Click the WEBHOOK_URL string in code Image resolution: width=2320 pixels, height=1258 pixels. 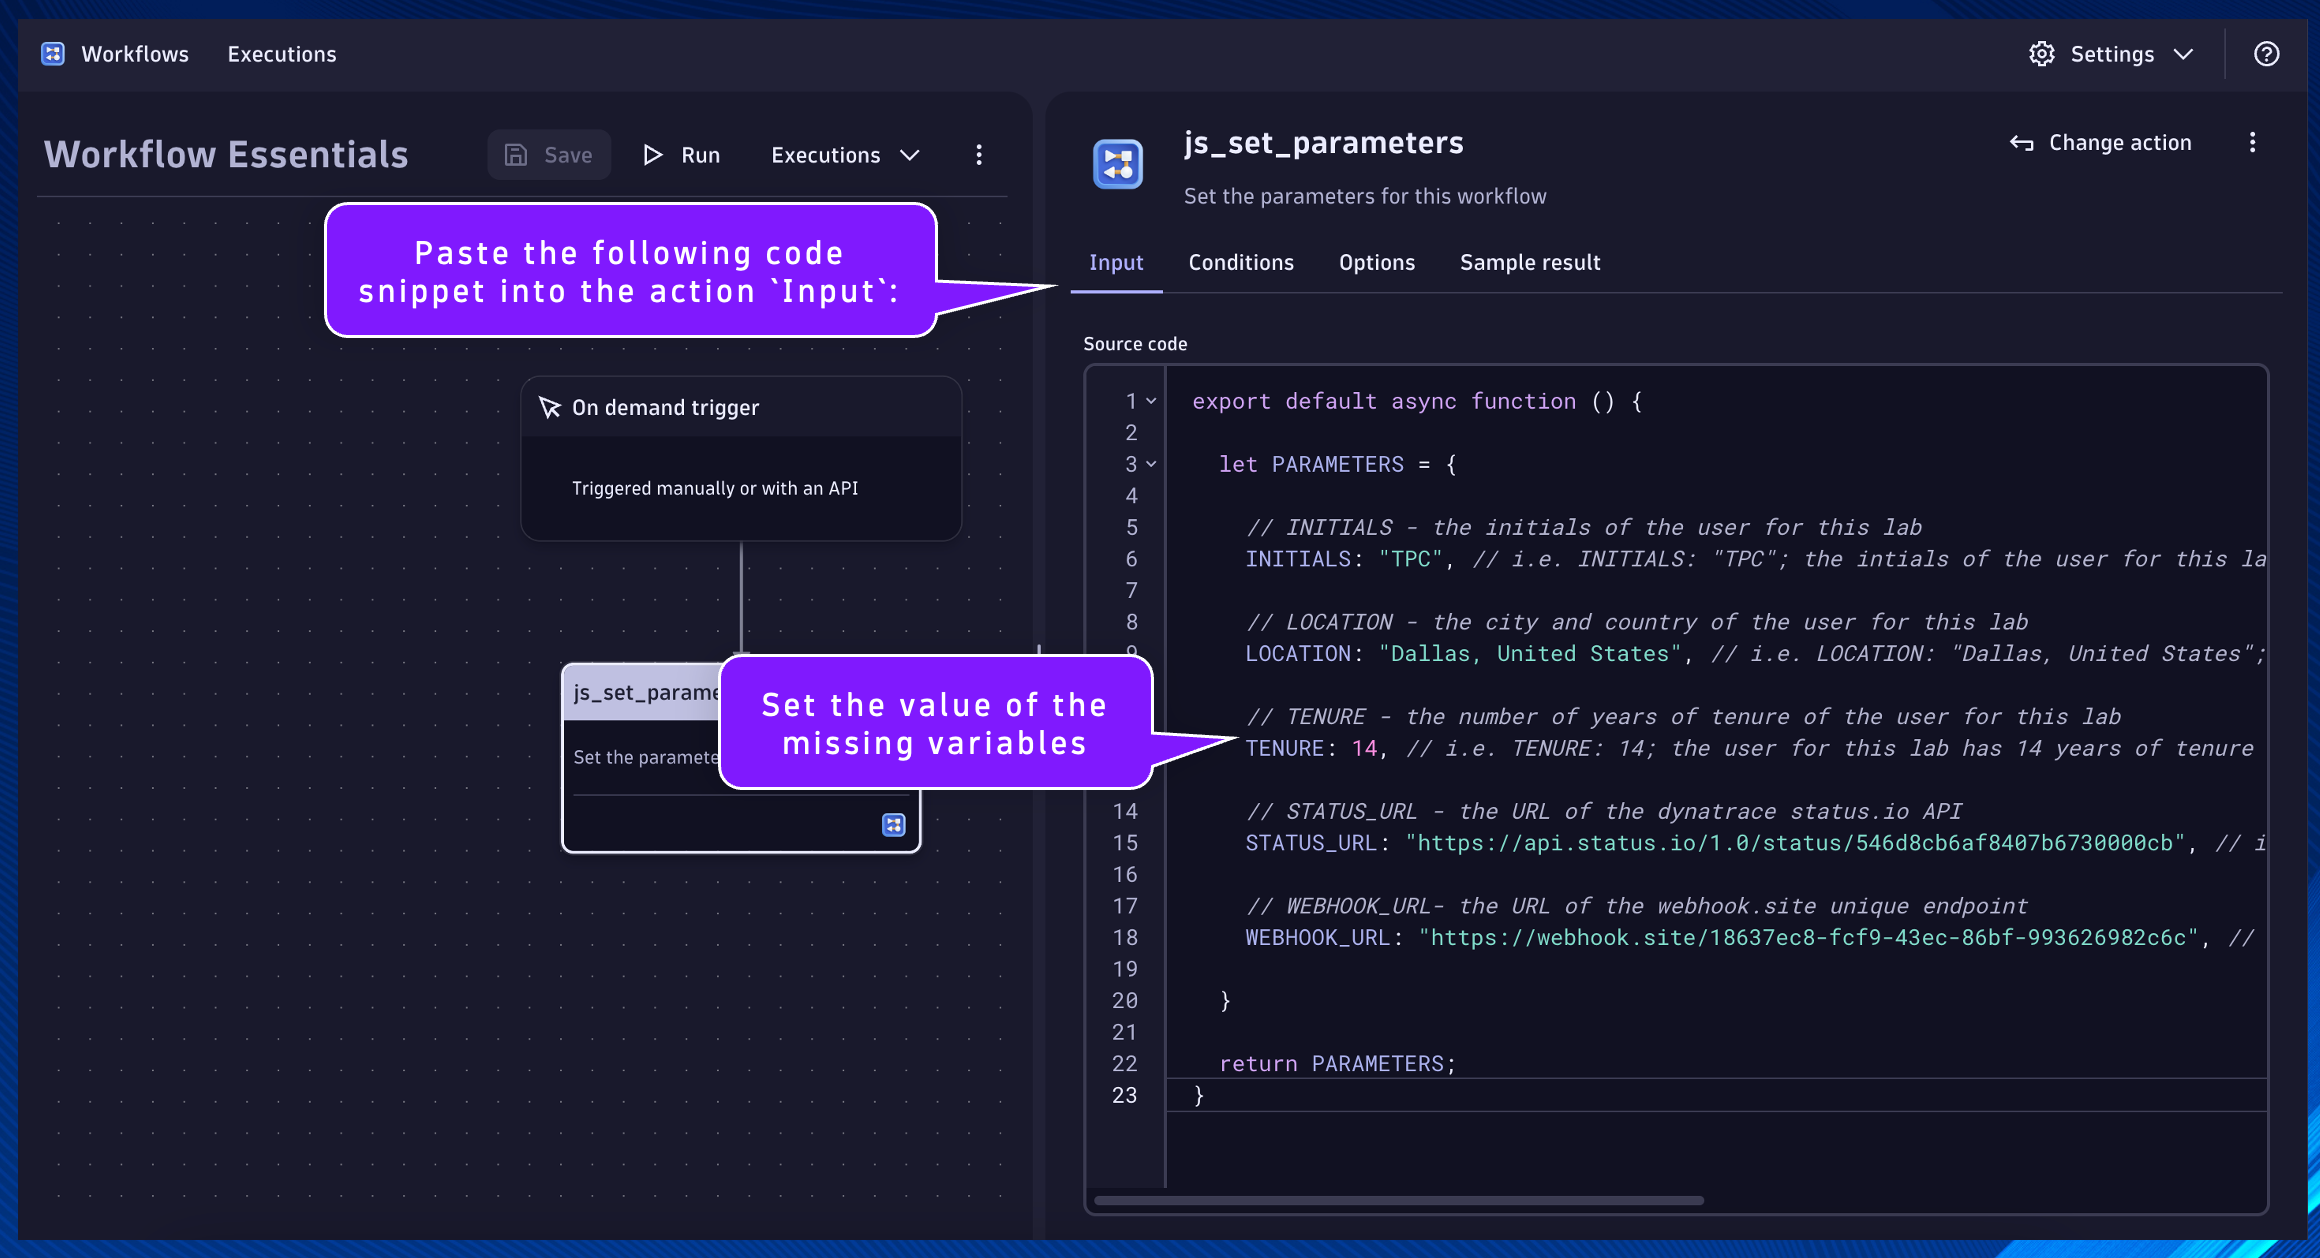(1808, 938)
